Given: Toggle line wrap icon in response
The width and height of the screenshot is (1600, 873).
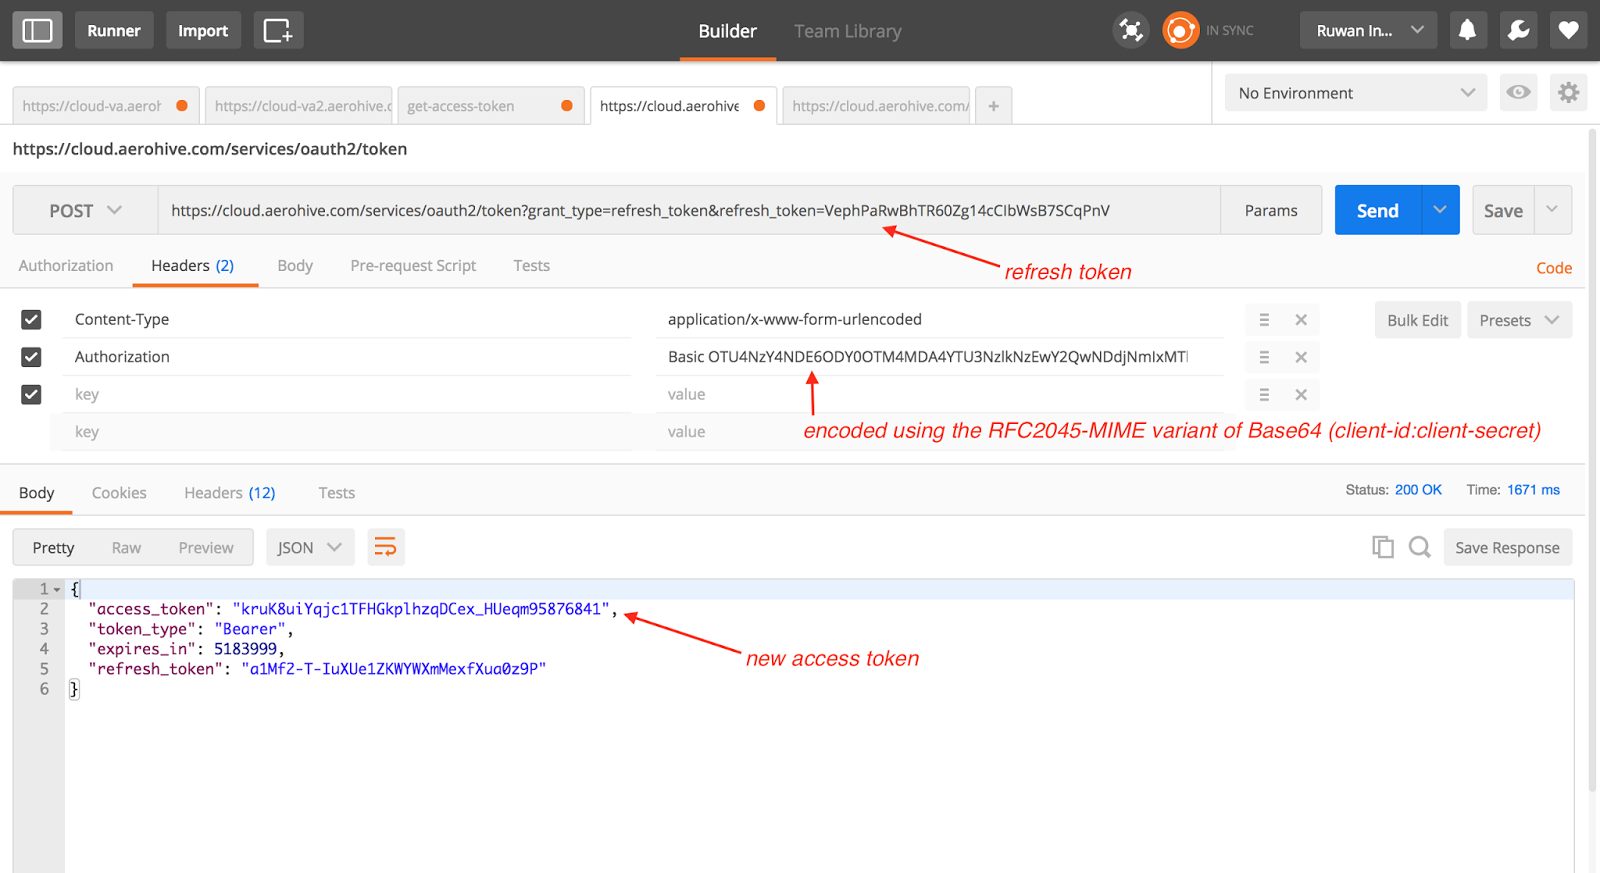Looking at the screenshot, I should pyautogui.click(x=385, y=547).
